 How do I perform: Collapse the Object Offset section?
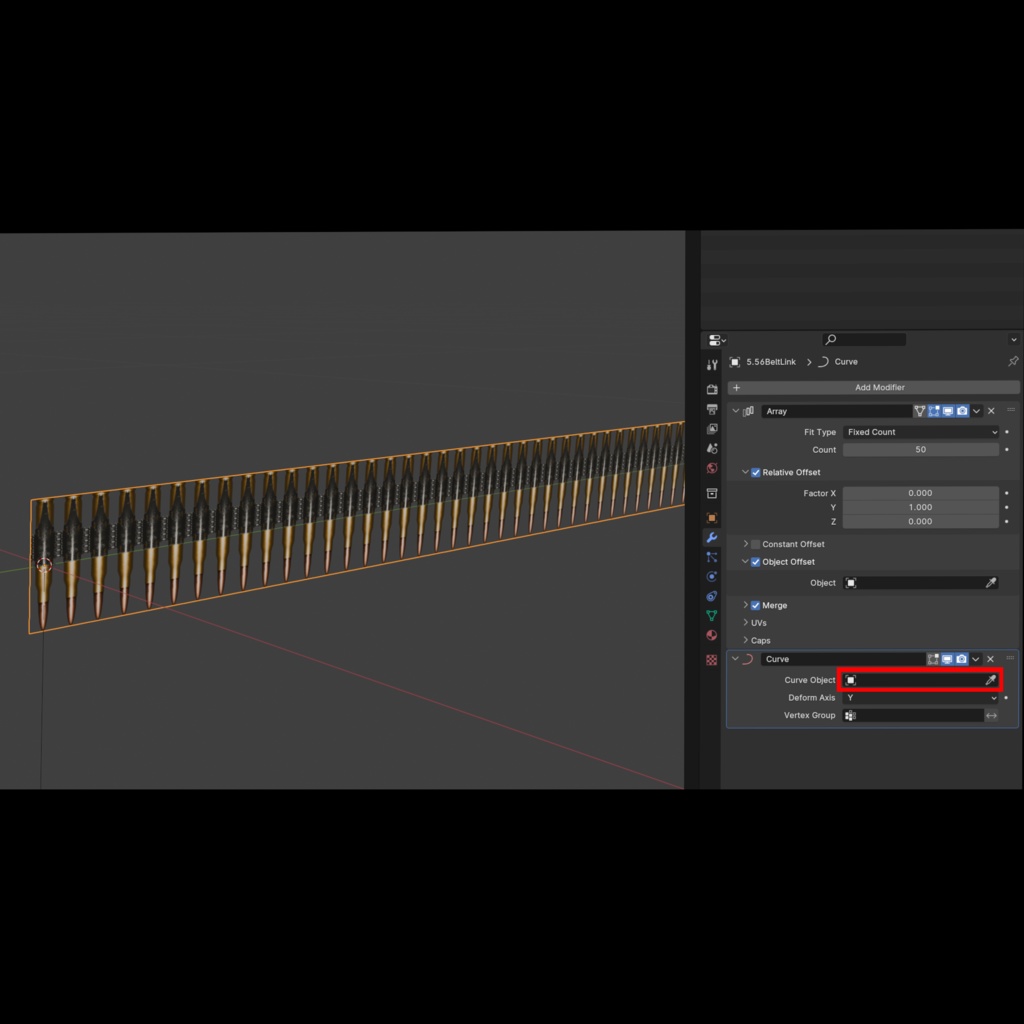745,562
